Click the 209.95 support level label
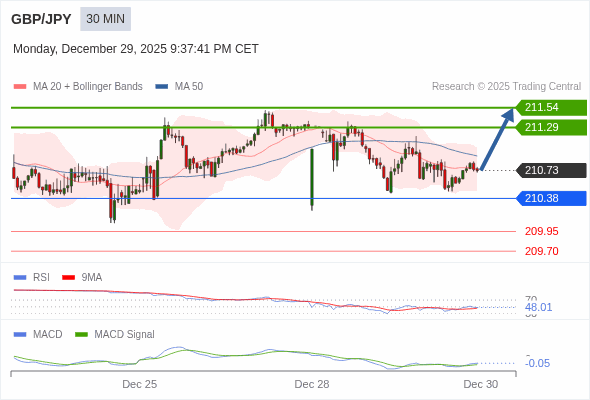Image resolution: width=590 pixels, height=400 pixels. (541, 231)
